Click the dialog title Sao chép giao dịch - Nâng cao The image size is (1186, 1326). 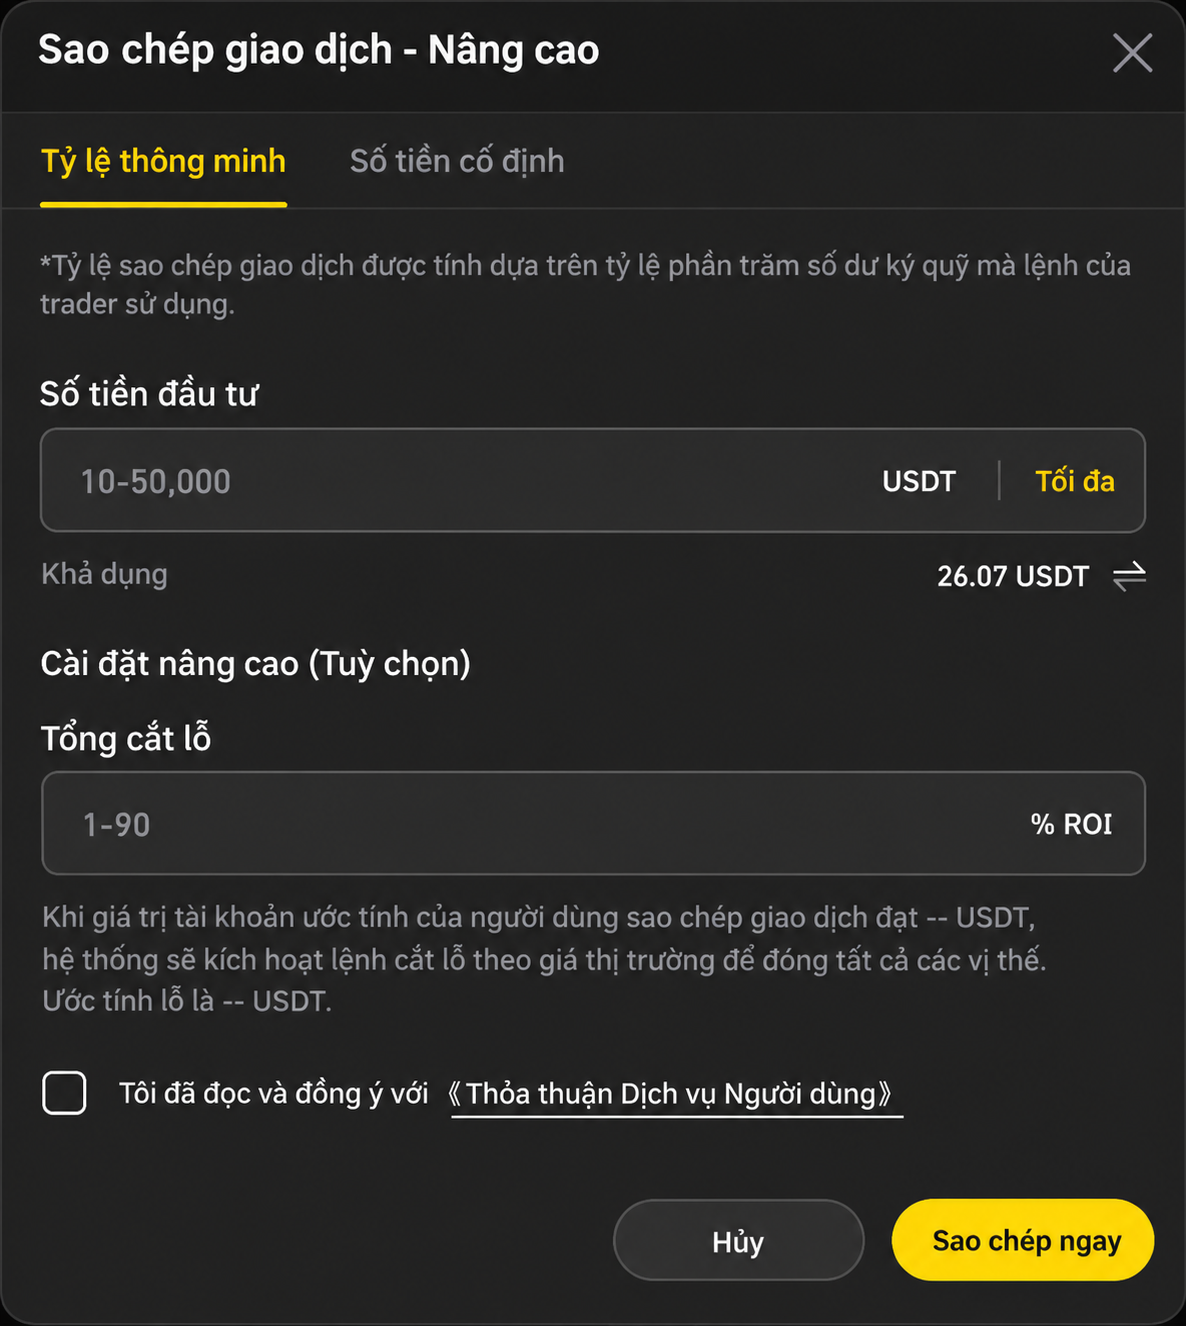(x=318, y=50)
